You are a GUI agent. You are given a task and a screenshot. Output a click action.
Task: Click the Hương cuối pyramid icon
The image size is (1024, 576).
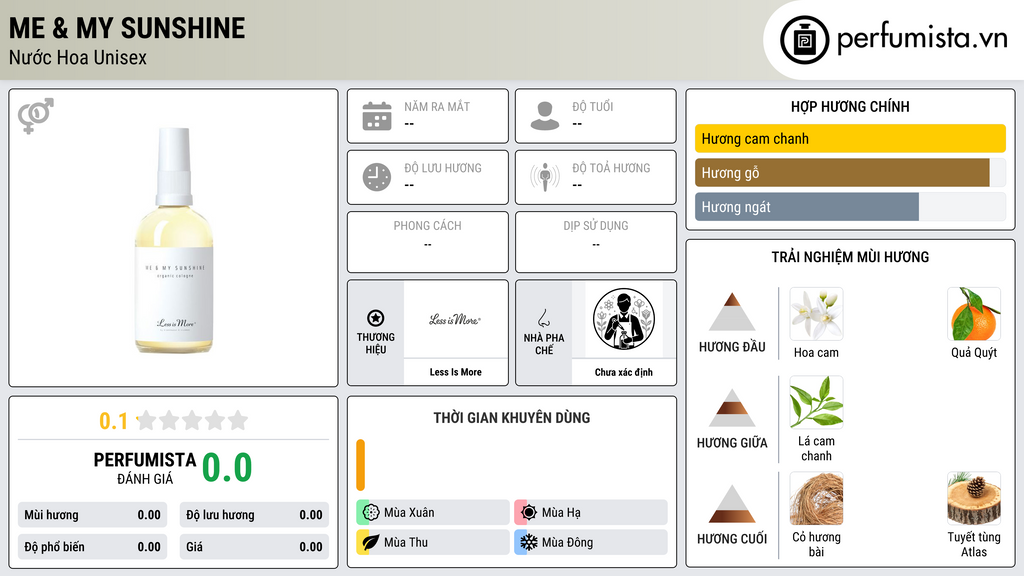[x=732, y=504]
